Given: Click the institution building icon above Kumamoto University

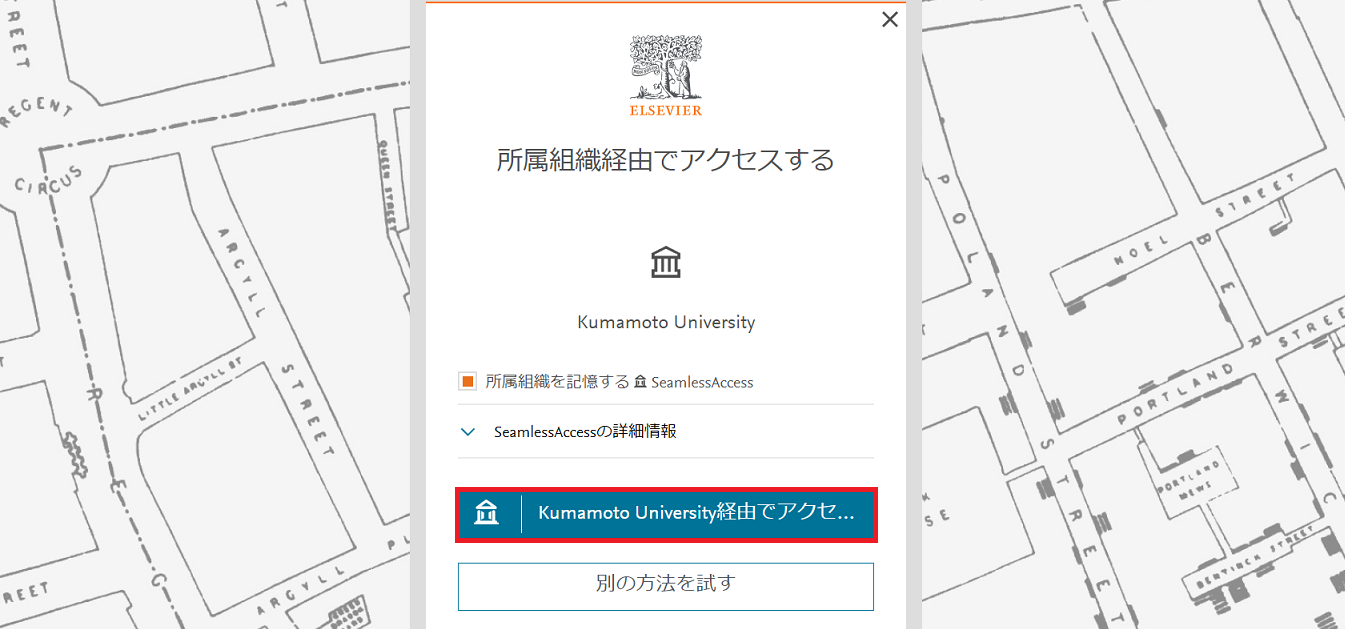Looking at the screenshot, I should pyautogui.click(x=666, y=263).
